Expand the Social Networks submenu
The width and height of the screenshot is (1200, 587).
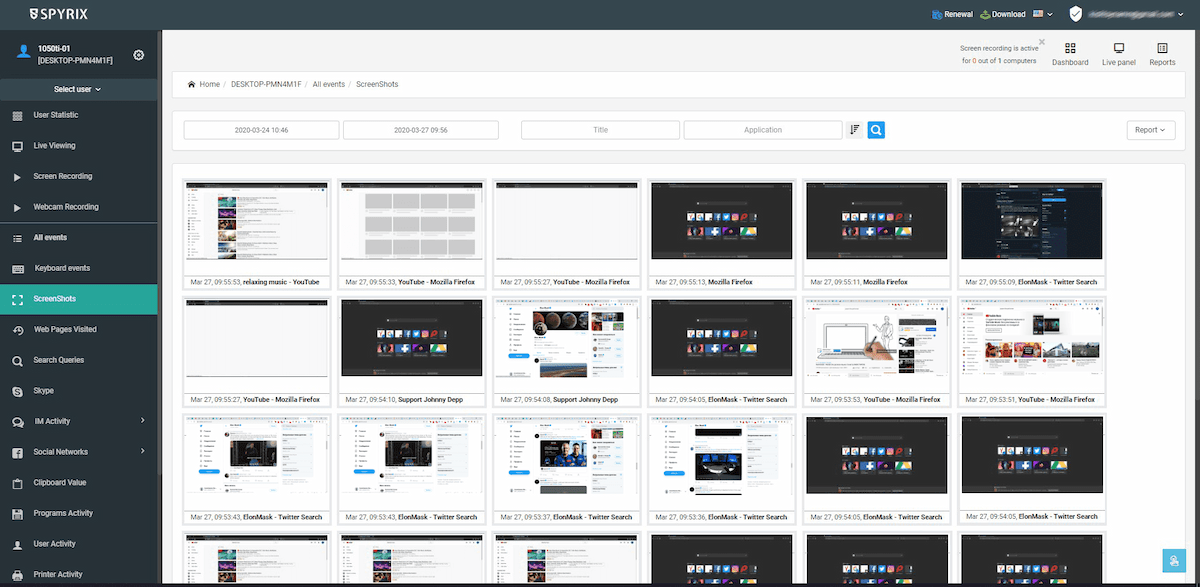pos(143,452)
